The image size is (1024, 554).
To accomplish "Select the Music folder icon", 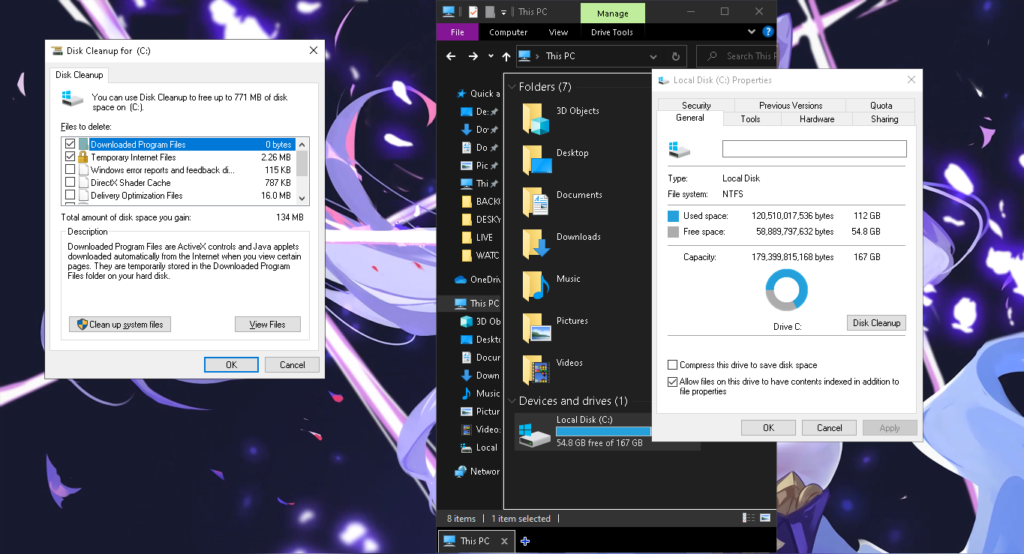I will click(536, 286).
